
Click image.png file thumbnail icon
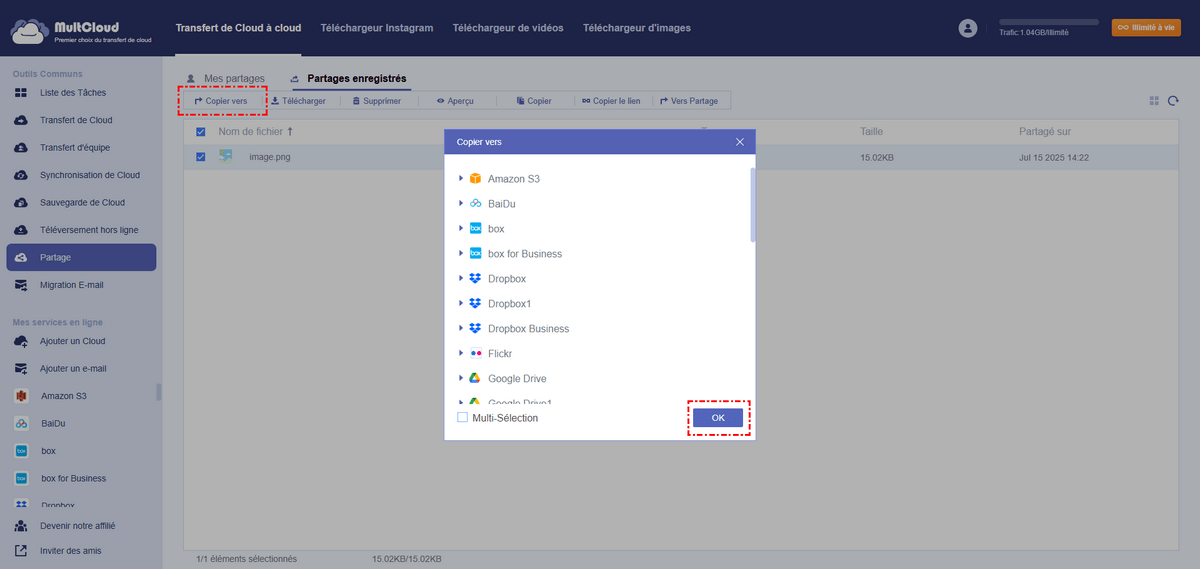coord(226,156)
